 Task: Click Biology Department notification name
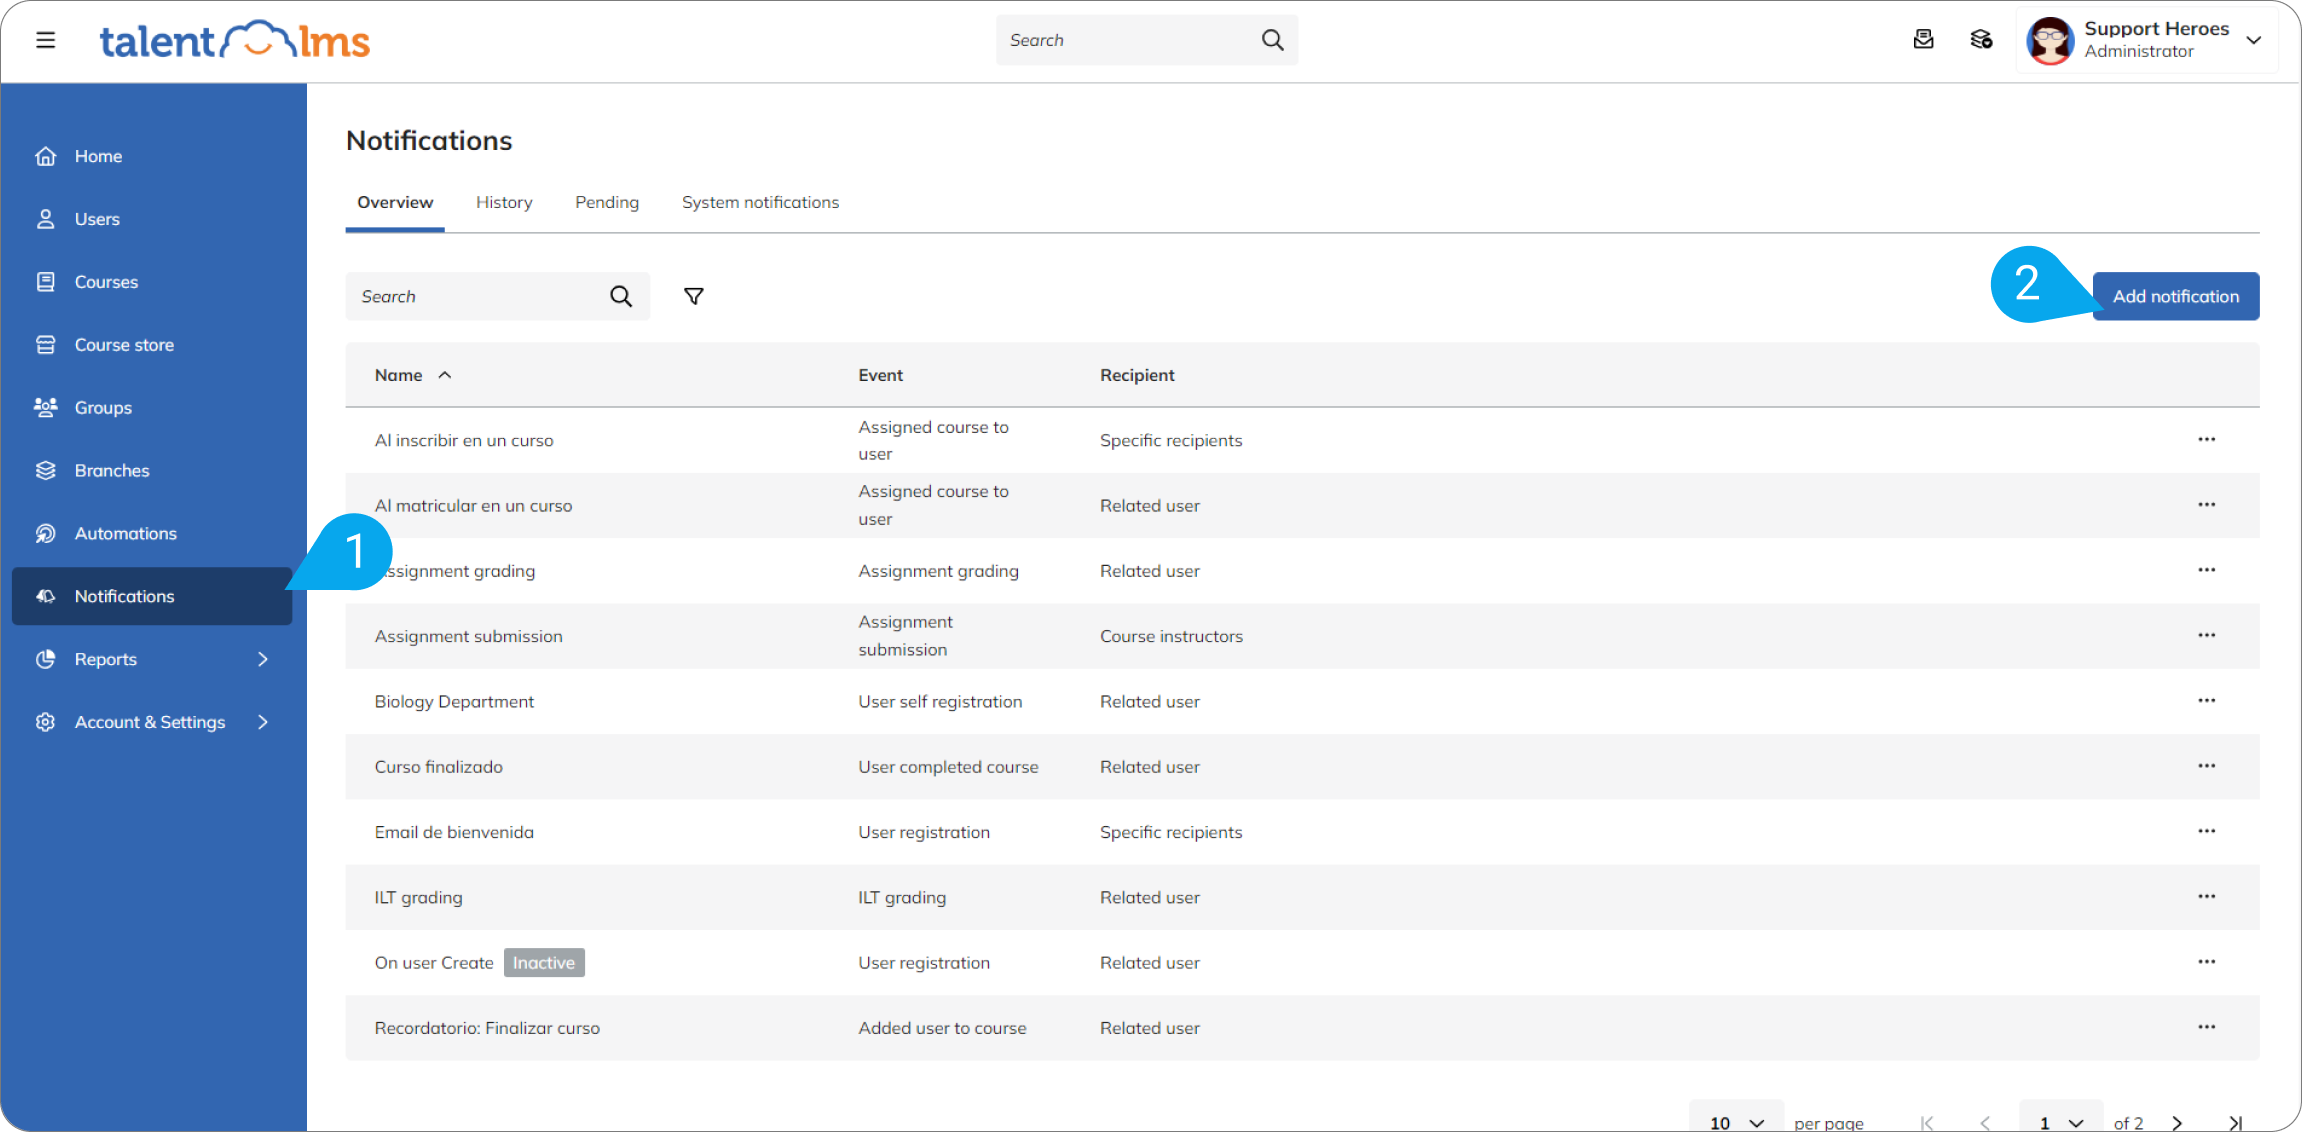[454, 702]
